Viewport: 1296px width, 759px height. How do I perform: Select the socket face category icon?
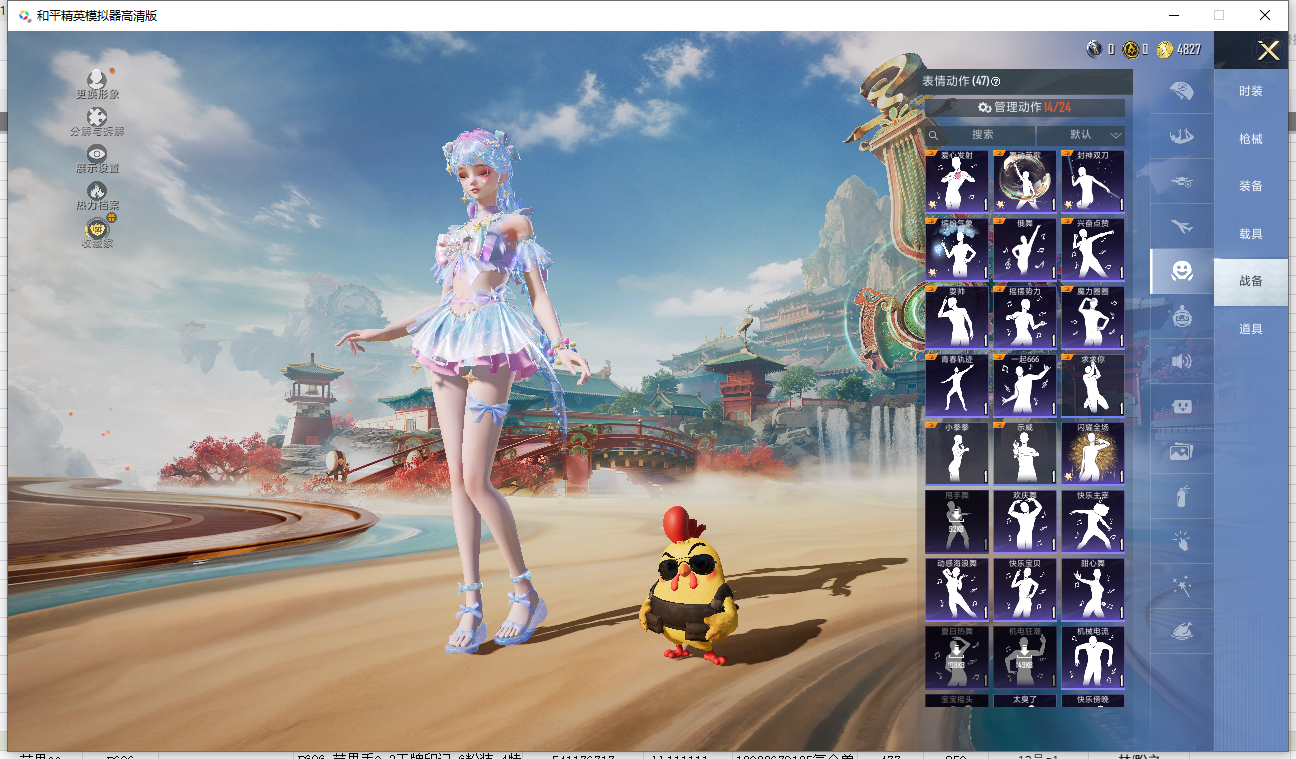(1182, 407)
